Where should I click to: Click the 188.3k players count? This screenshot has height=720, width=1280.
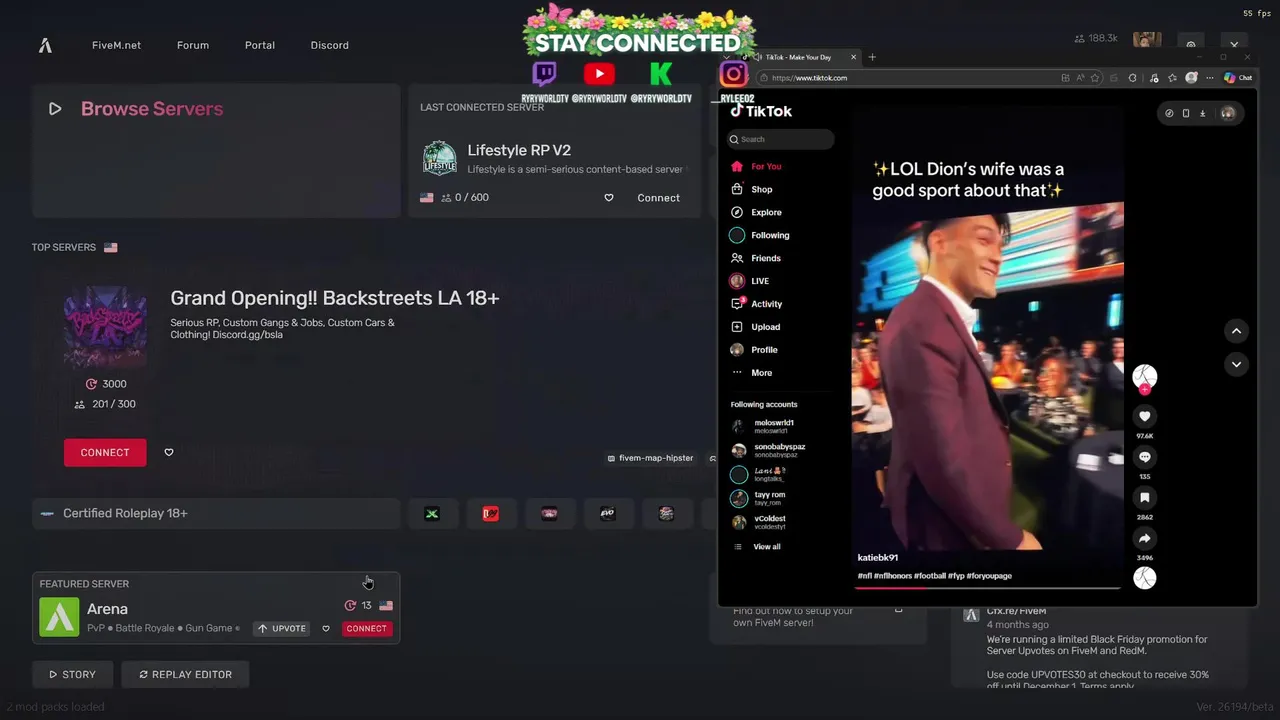tap(1096, 38)
